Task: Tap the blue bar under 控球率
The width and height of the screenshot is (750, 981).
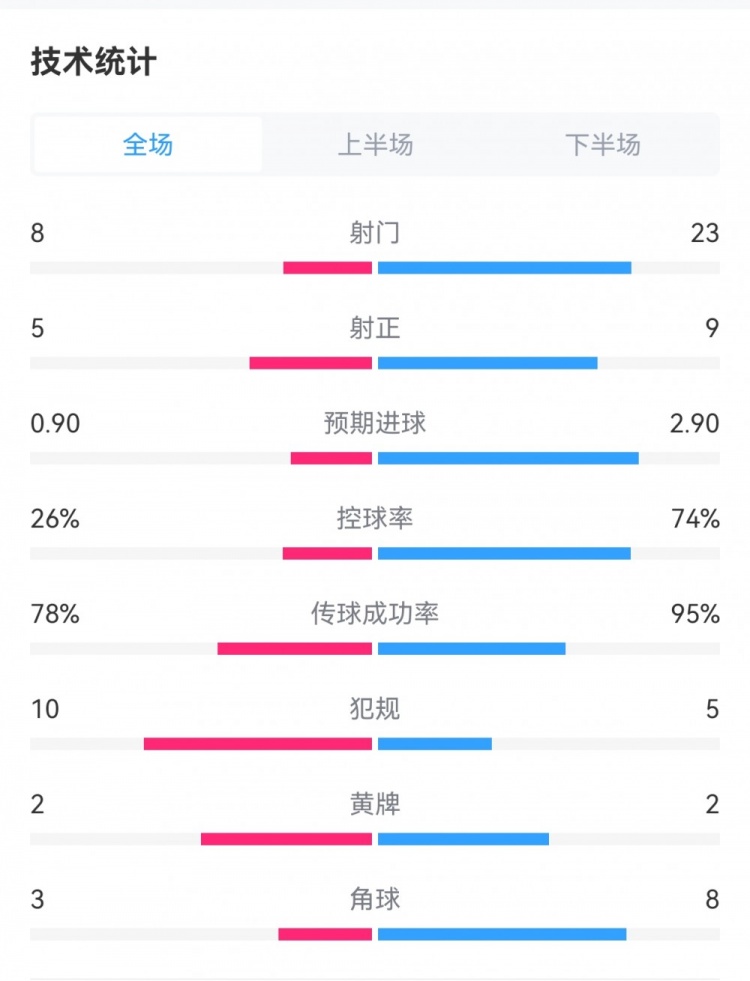Action: click(504, 554)
